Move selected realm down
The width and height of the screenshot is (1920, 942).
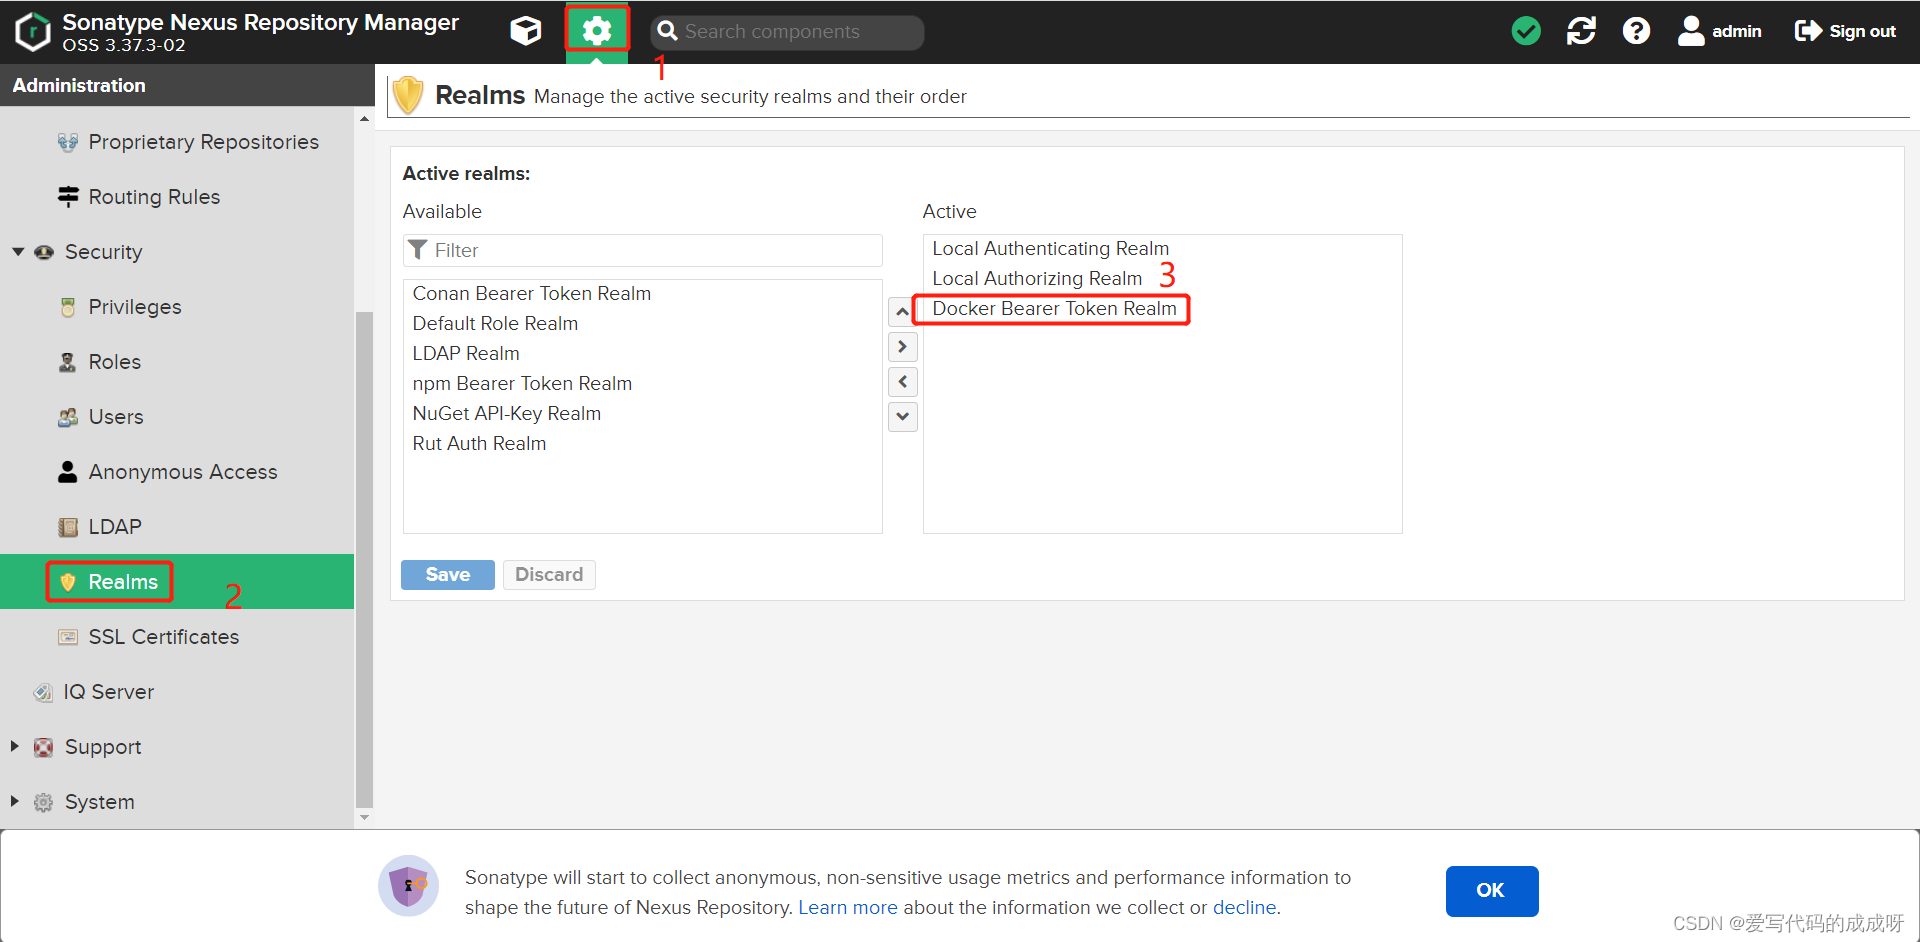tap(902, 417)
